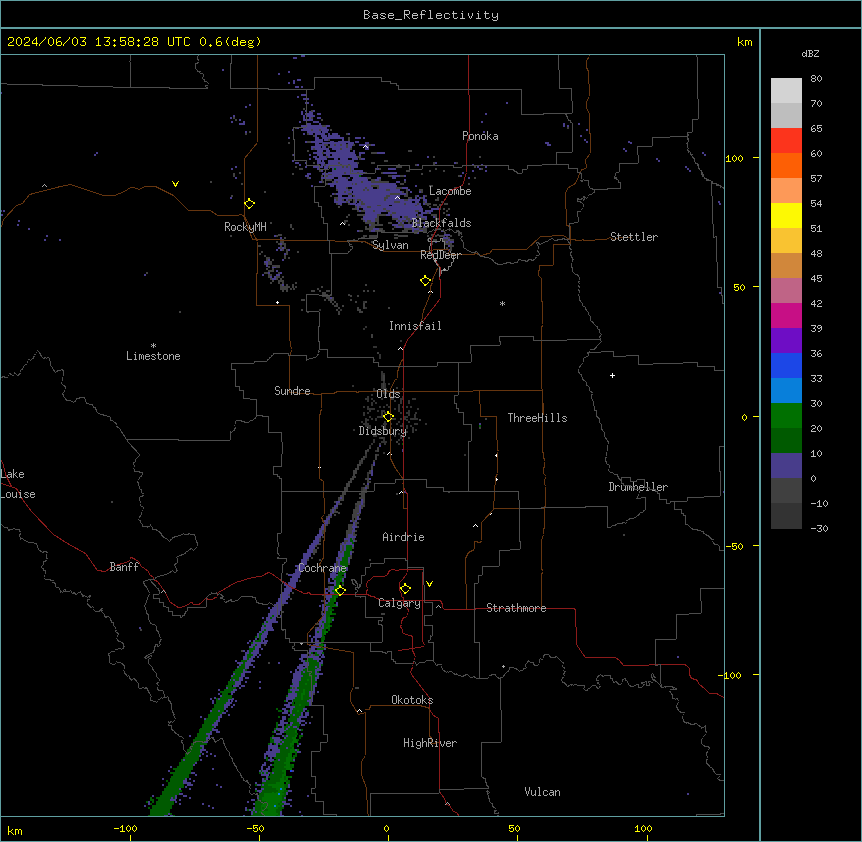Viewport: 862px width, 842px height.
Task: Click the amber 48-51 dBZ legend swatch
Action: pos(786,241)
